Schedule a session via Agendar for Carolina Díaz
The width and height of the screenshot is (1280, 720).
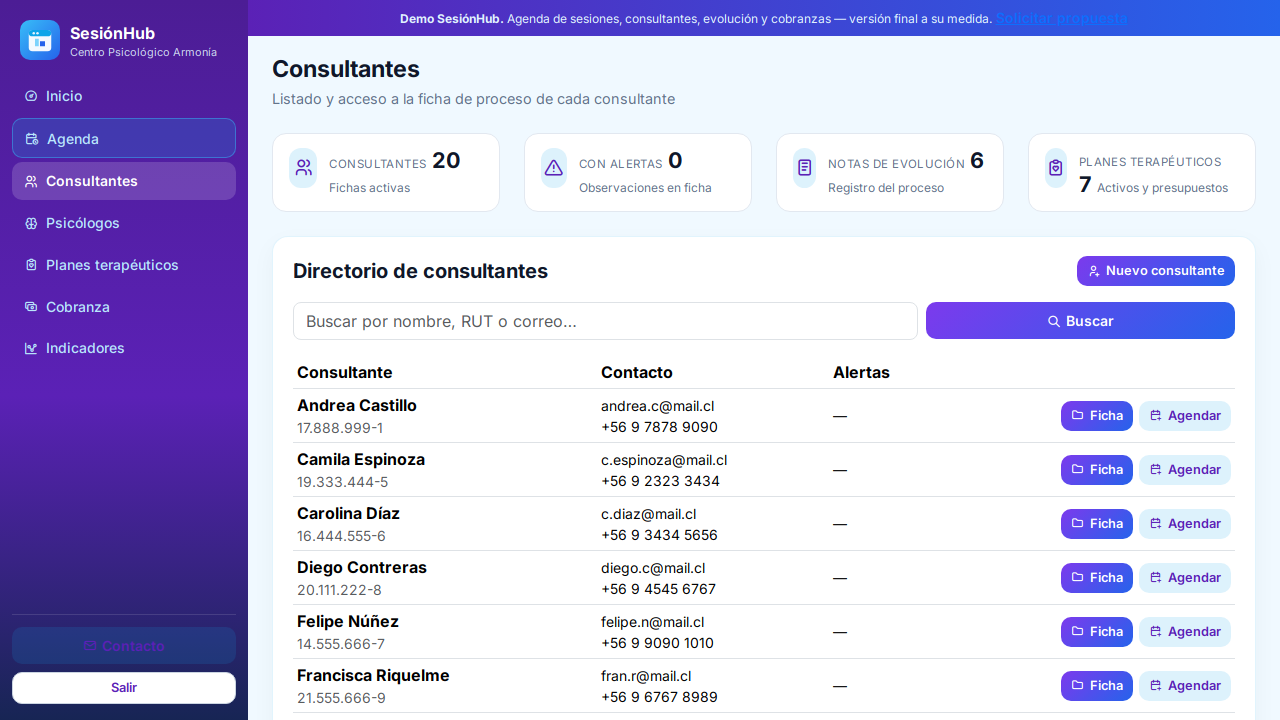(x=1185, y=524)
